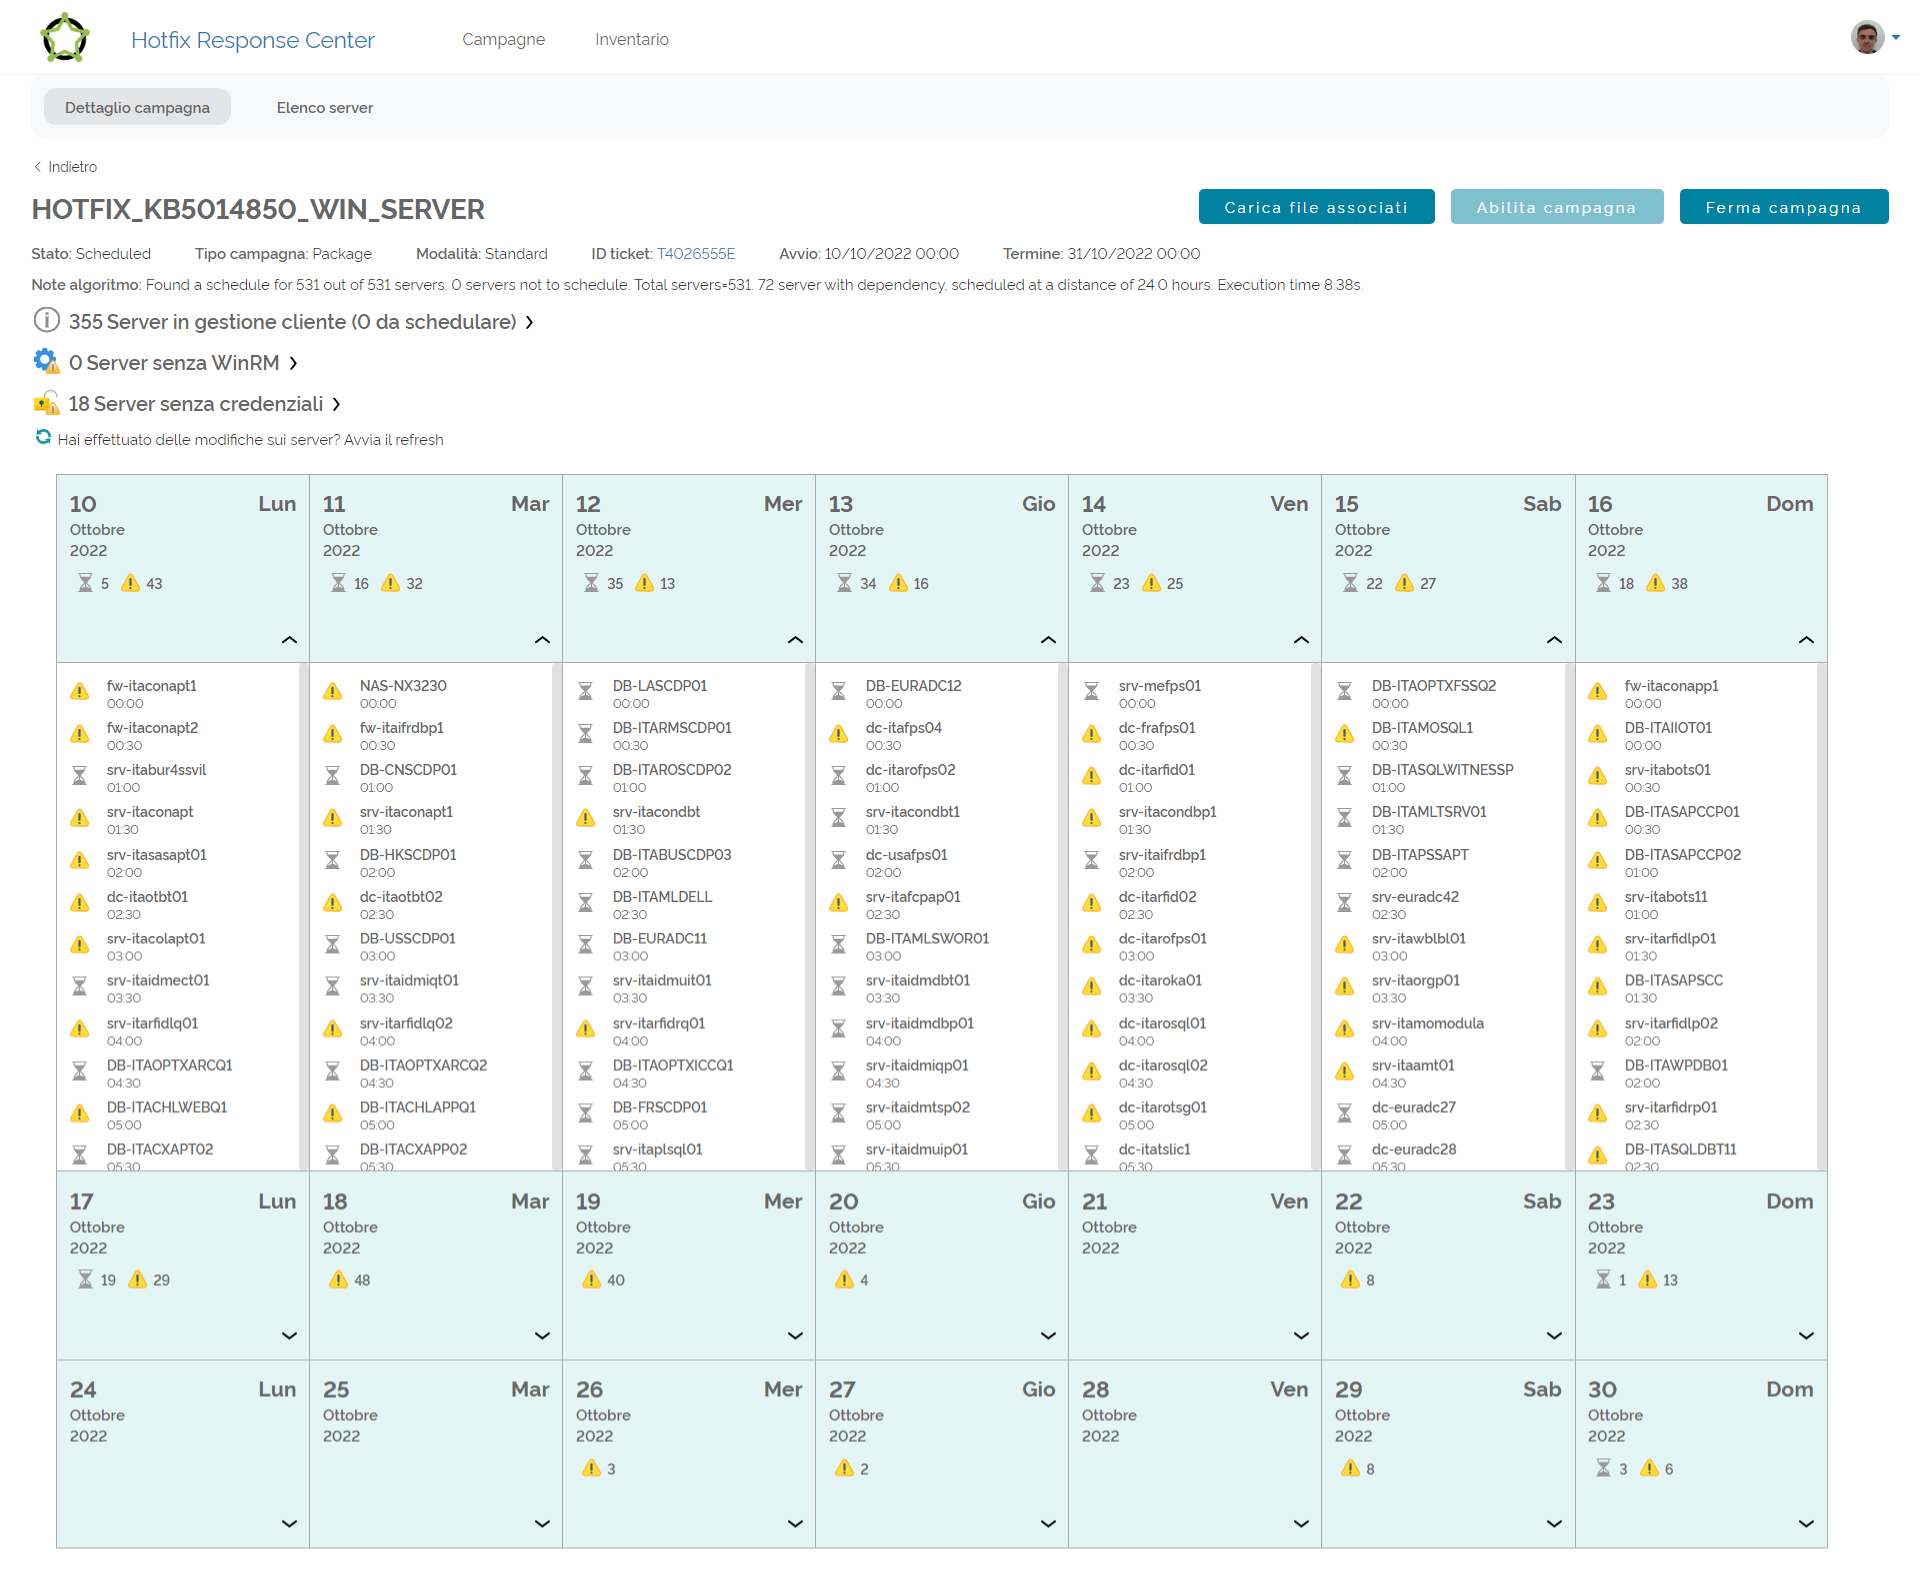Screen dimensions: 1920x1575
Task: Expand the 30 Ottobre Dom day panel
Action: point(1806,1524)
